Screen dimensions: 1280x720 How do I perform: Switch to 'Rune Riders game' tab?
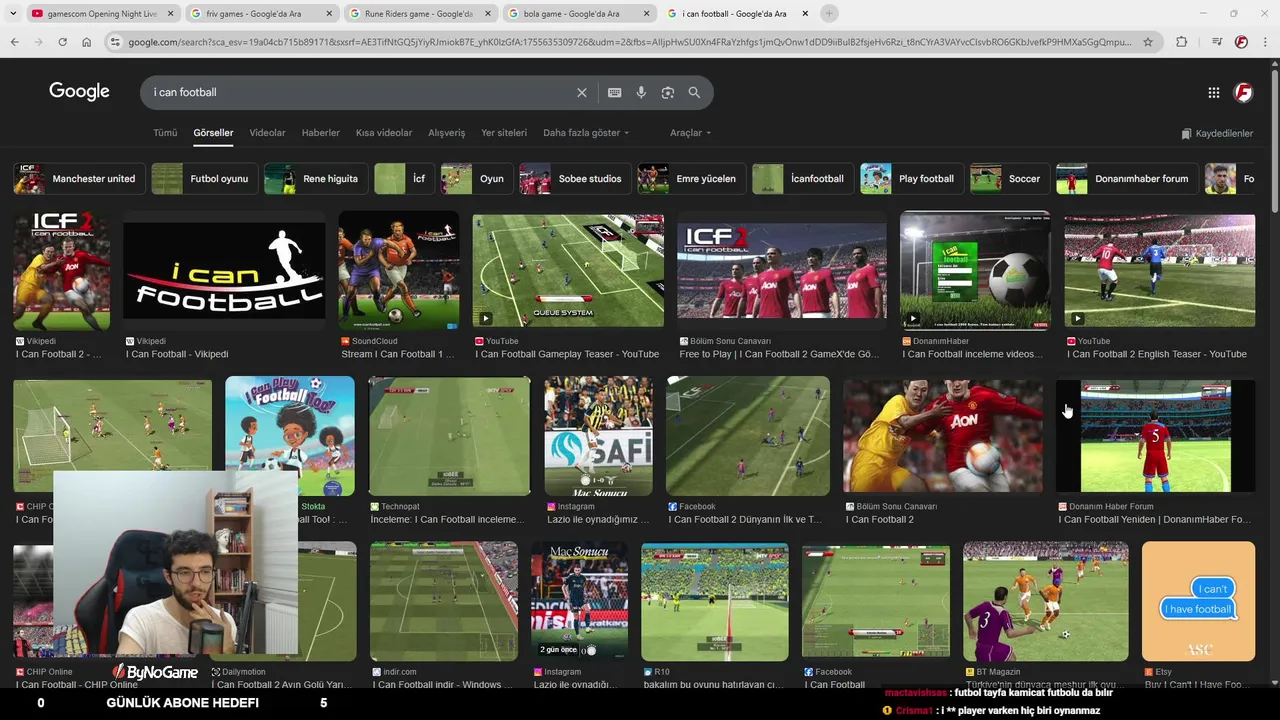(418, 14)
